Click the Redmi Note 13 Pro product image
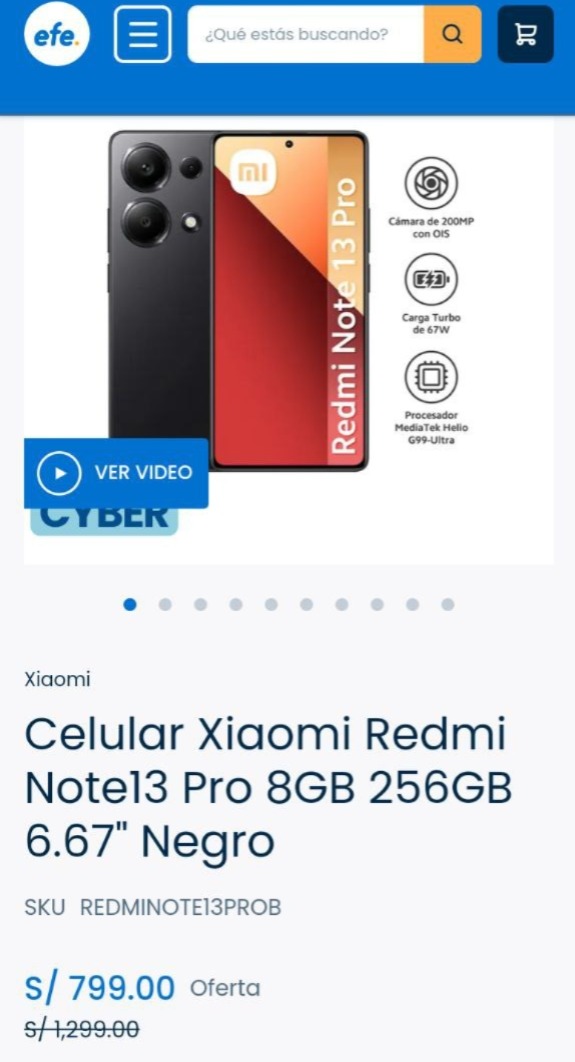Image resolution: width=575 pixels, height=1062 pixels. pyautogui.click(x=238, y=301)
